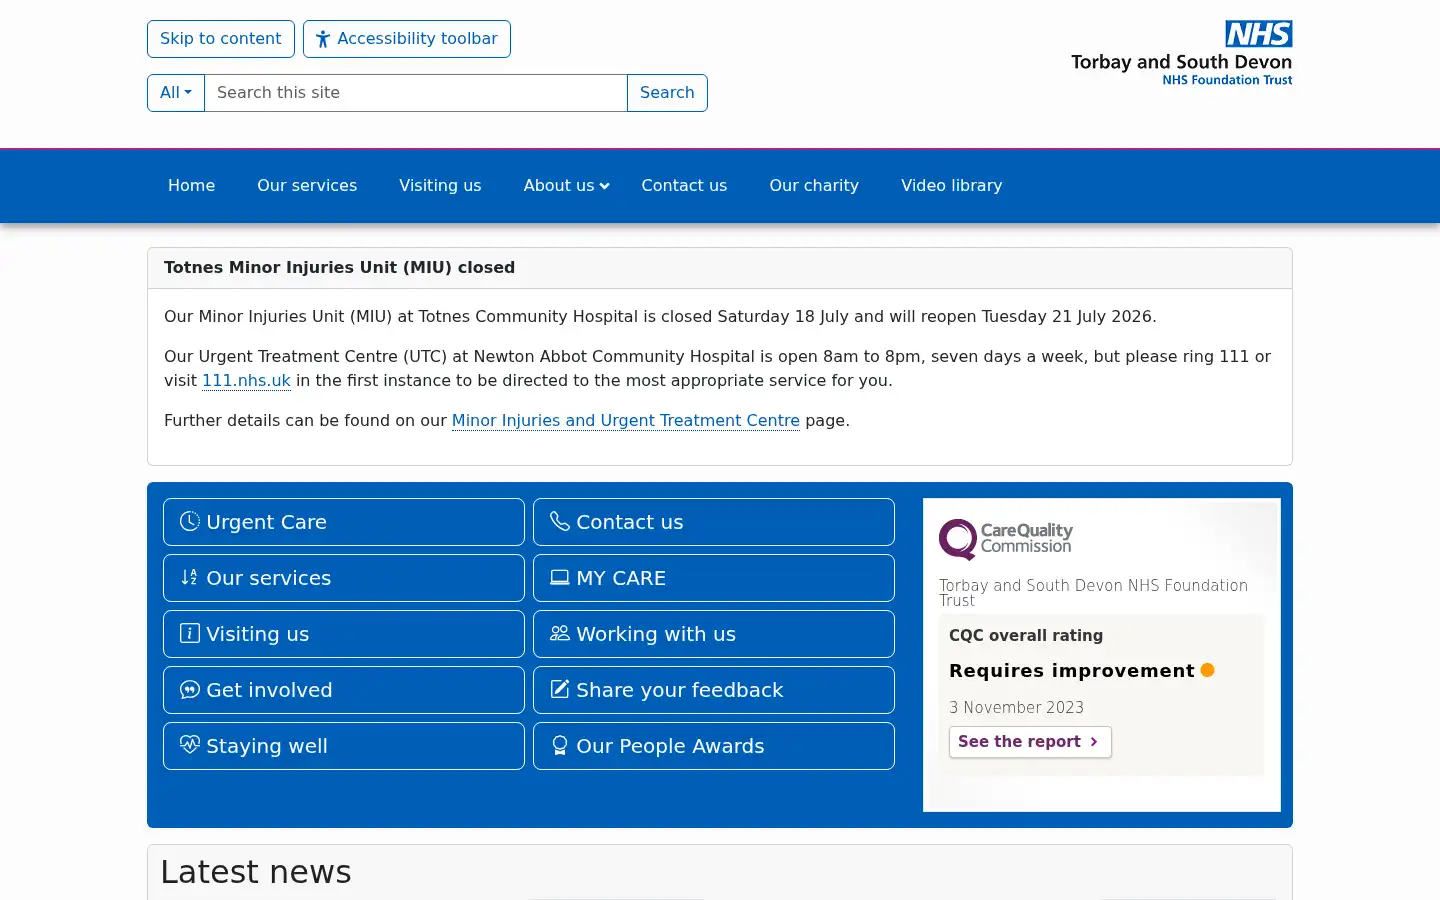Open the Urgent Care tile
1440x900 pixels.
pyautogui.click(x=344, y=522)
